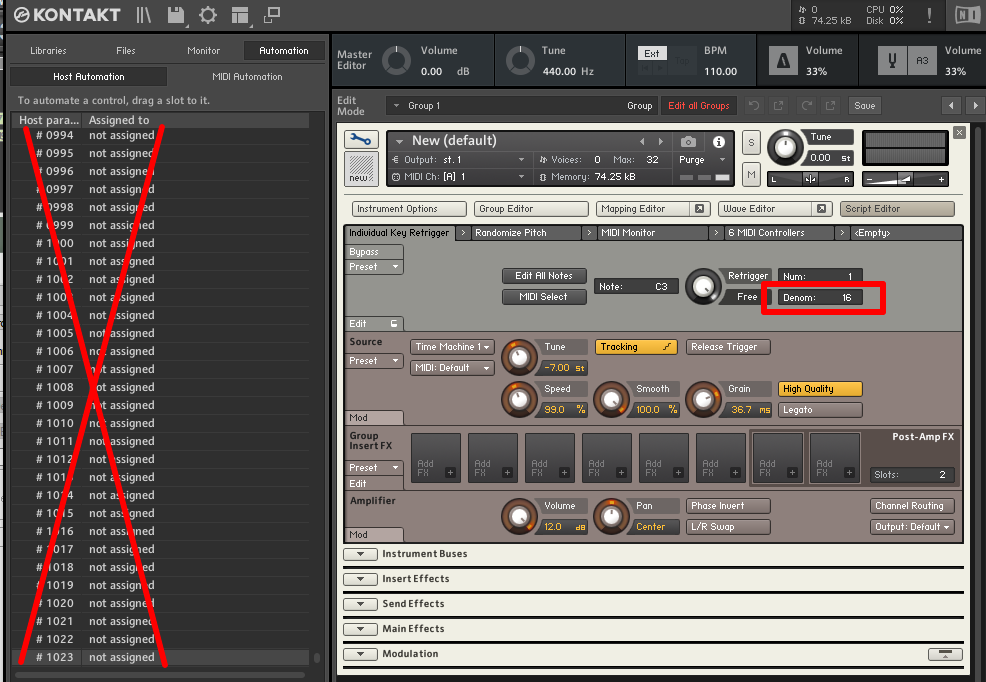Screen dimensions: 986x682
Task: Expand the Instrument Buses section
Action: pyautogui.click(x=360, y=554)
